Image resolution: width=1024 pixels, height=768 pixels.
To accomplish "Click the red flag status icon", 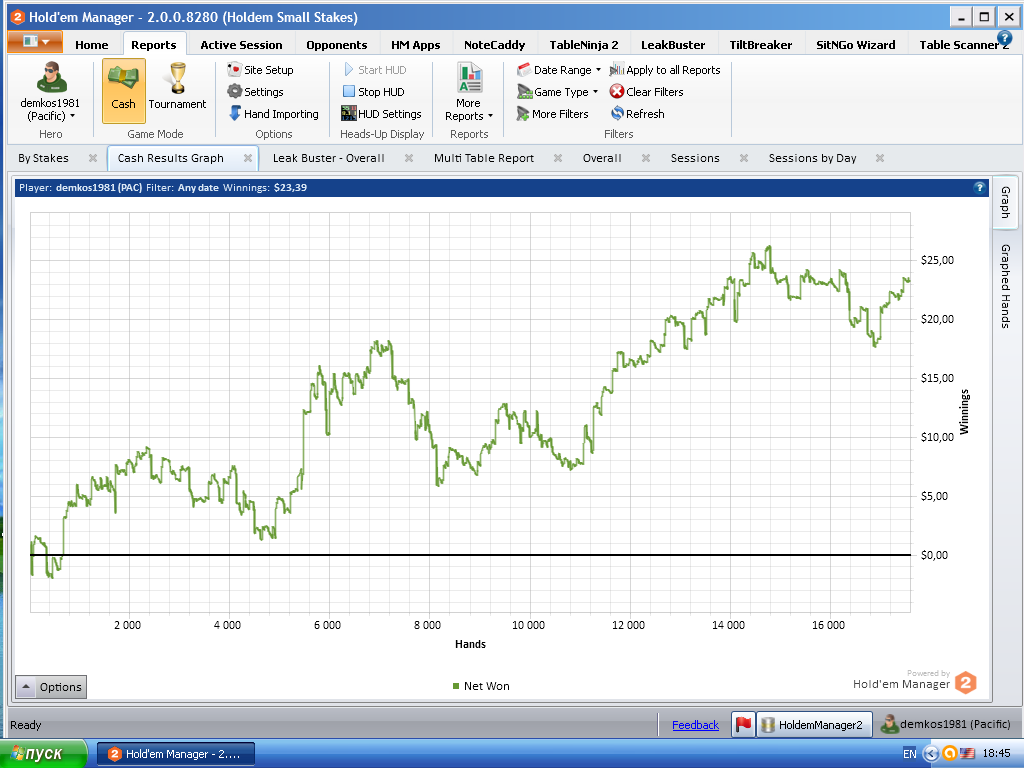I will click(743, 724).
